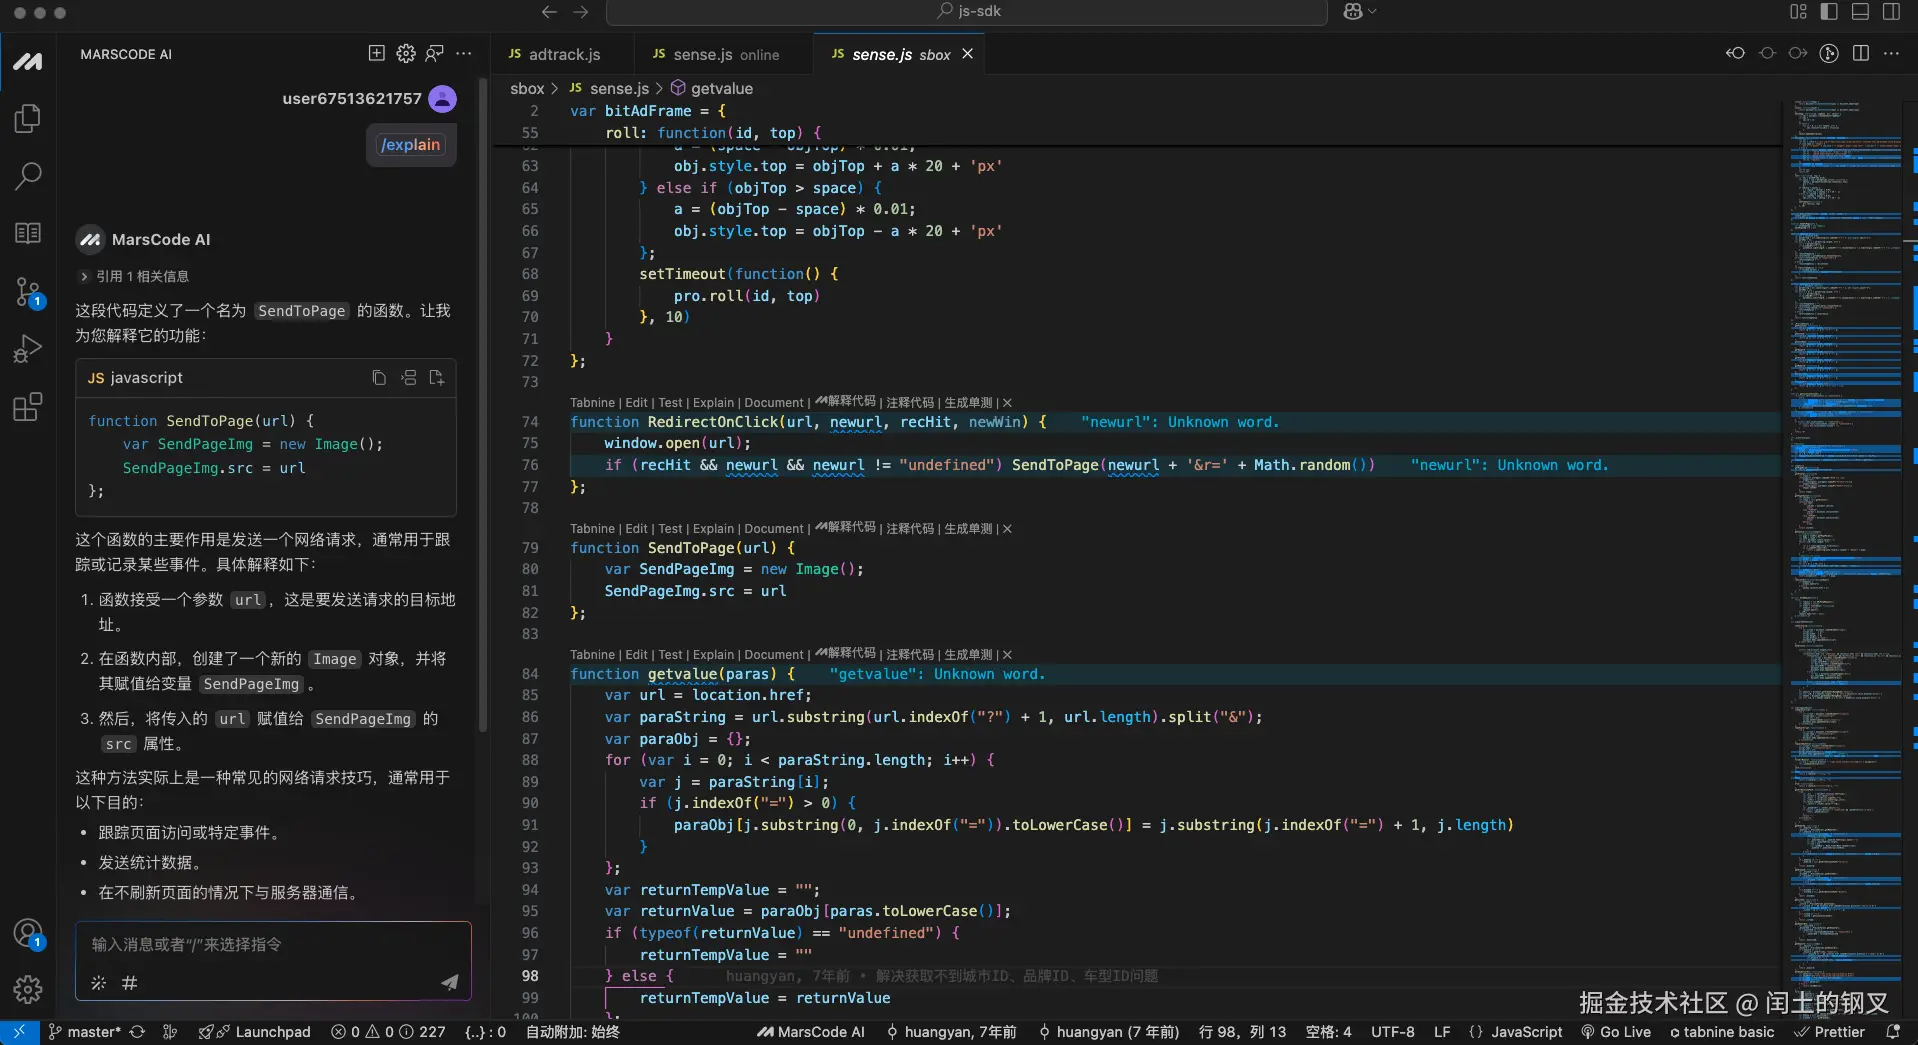The image size is (1918, 1045).
Task: Click Go Live in status bar
Action: [x=1616, y=1032]
